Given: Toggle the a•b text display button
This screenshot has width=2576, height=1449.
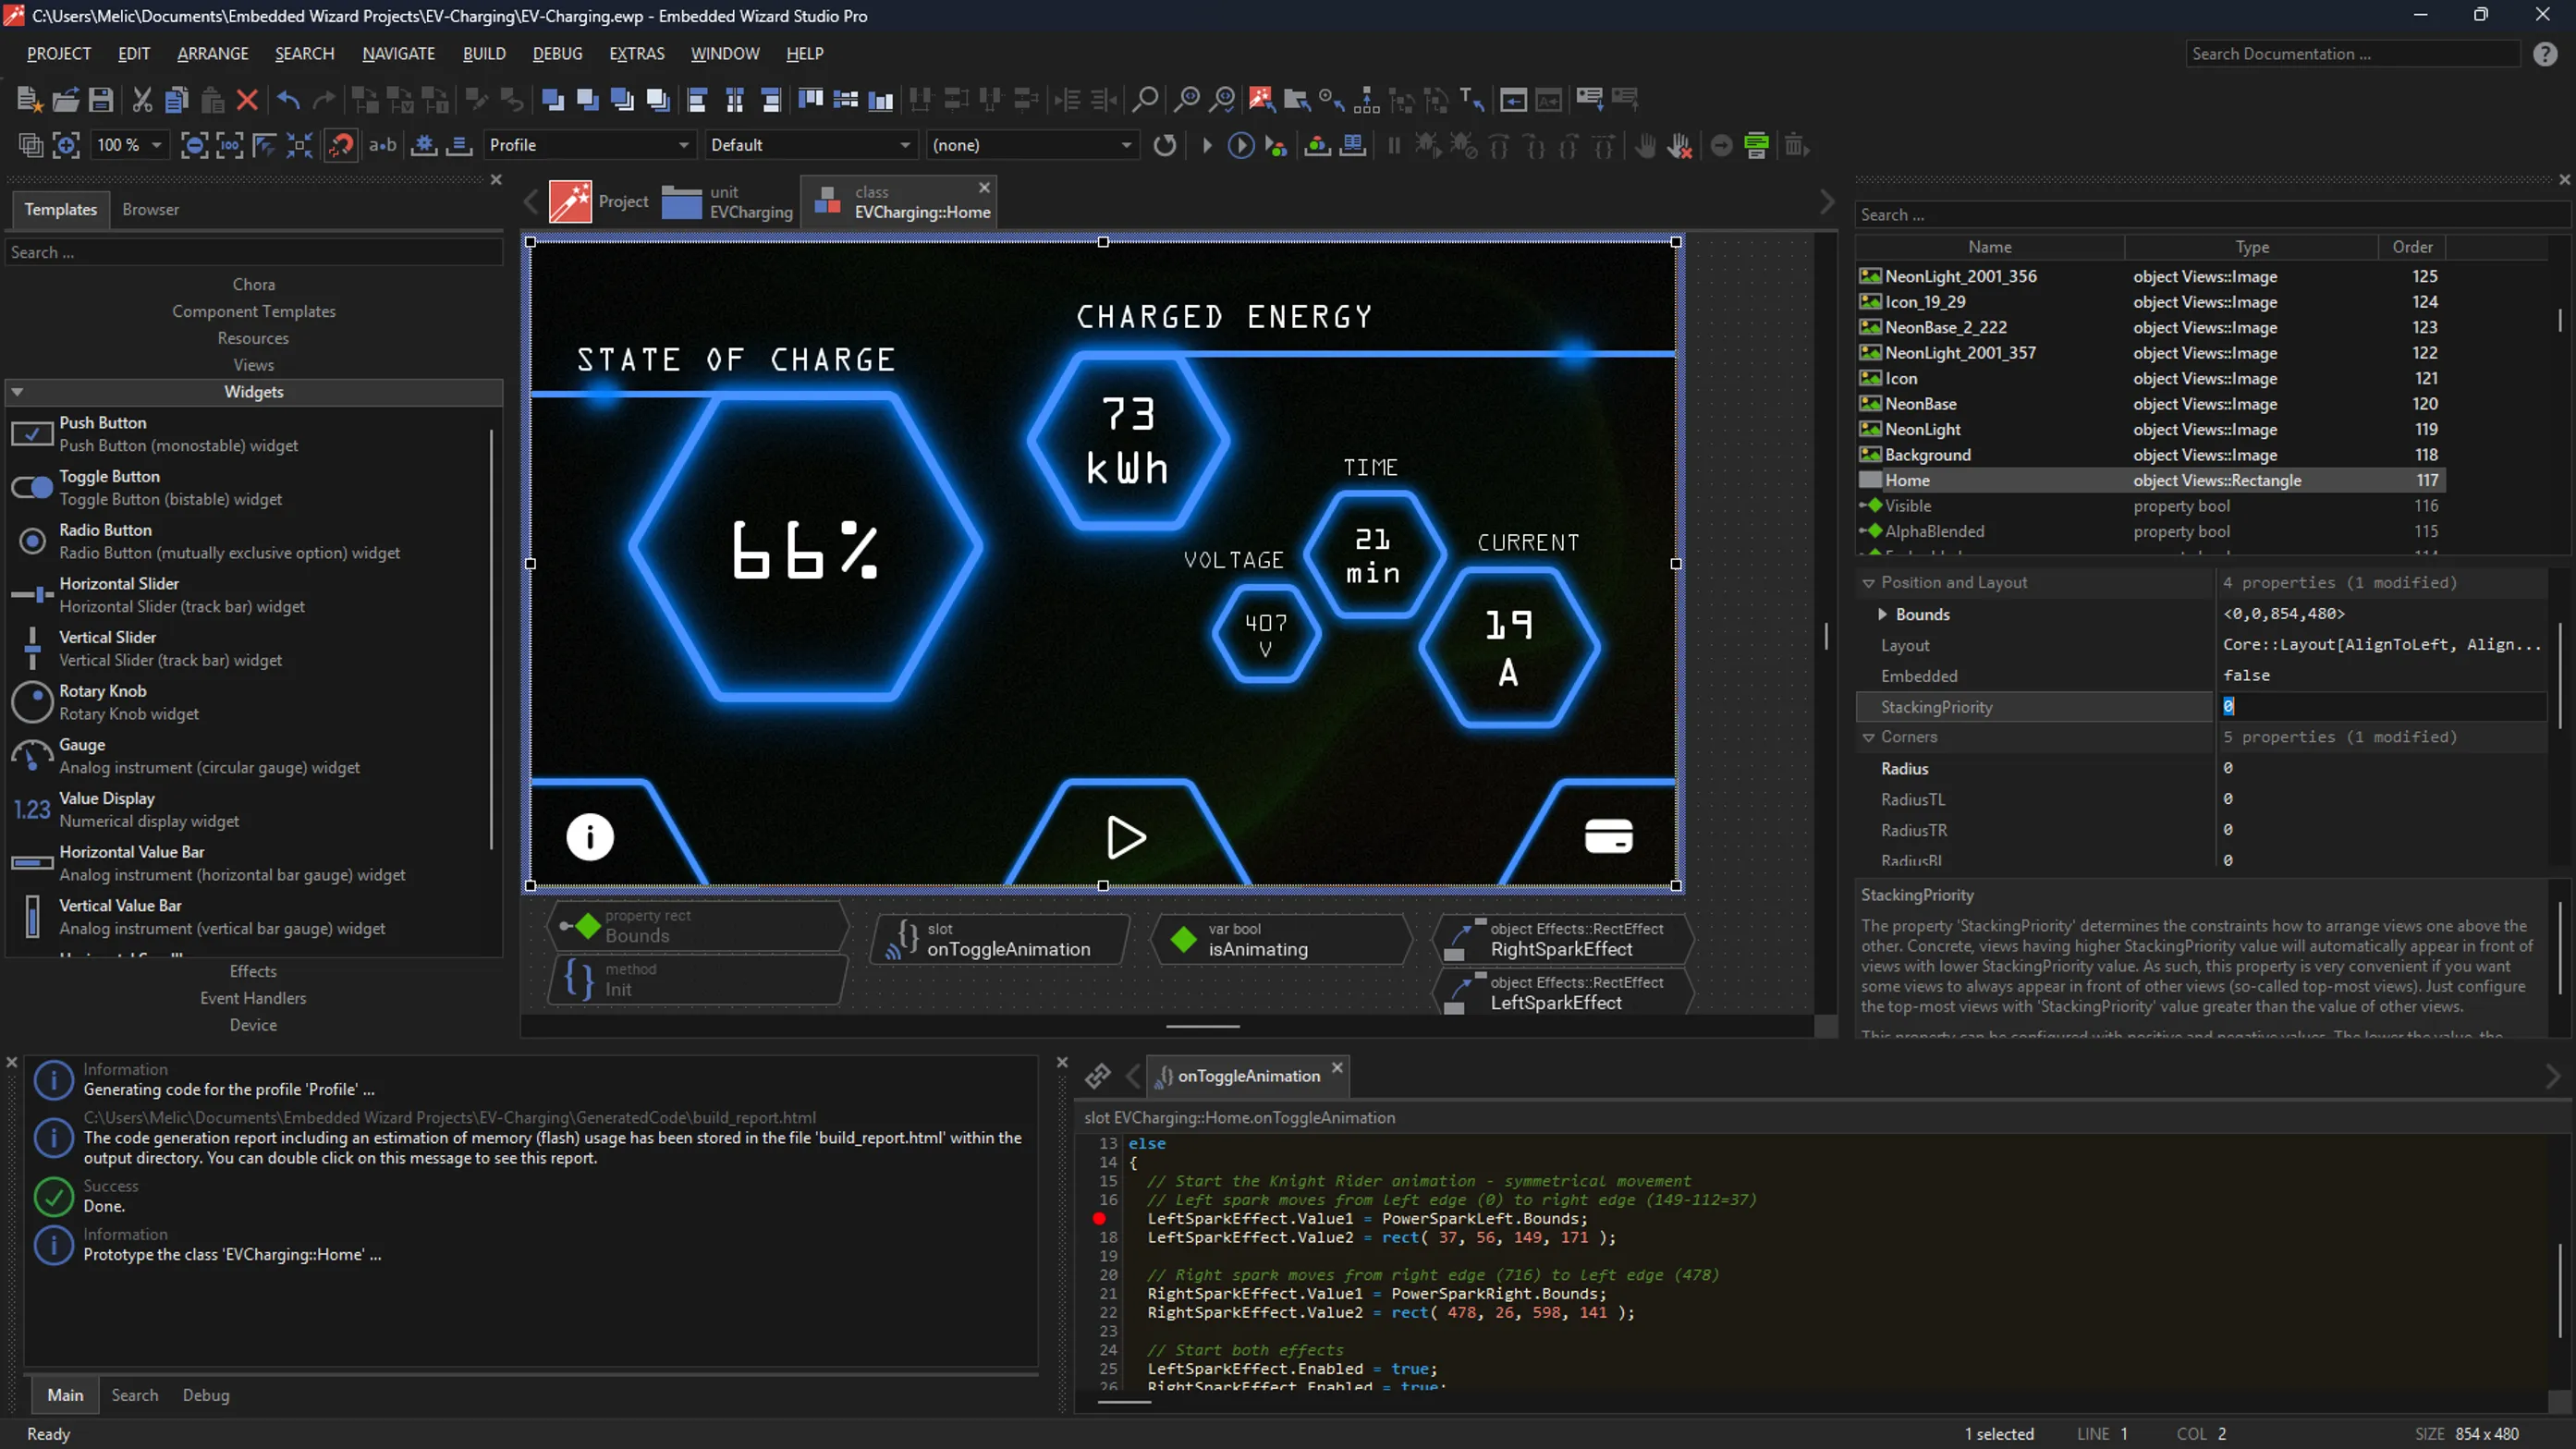Looking at the screenshot, I should [x=382, y=146].
